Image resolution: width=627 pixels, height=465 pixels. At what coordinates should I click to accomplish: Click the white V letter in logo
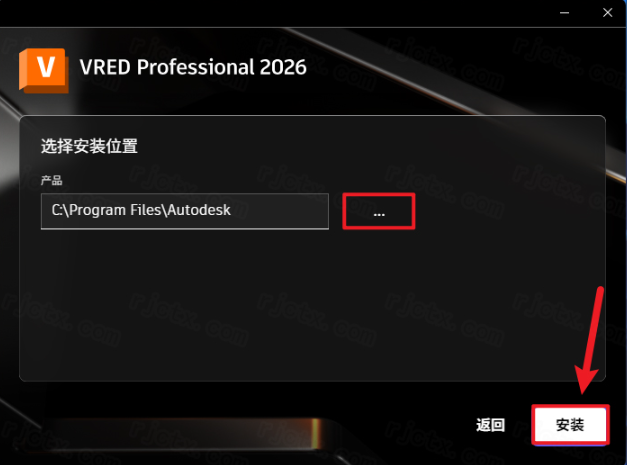[x=46, y=67]
